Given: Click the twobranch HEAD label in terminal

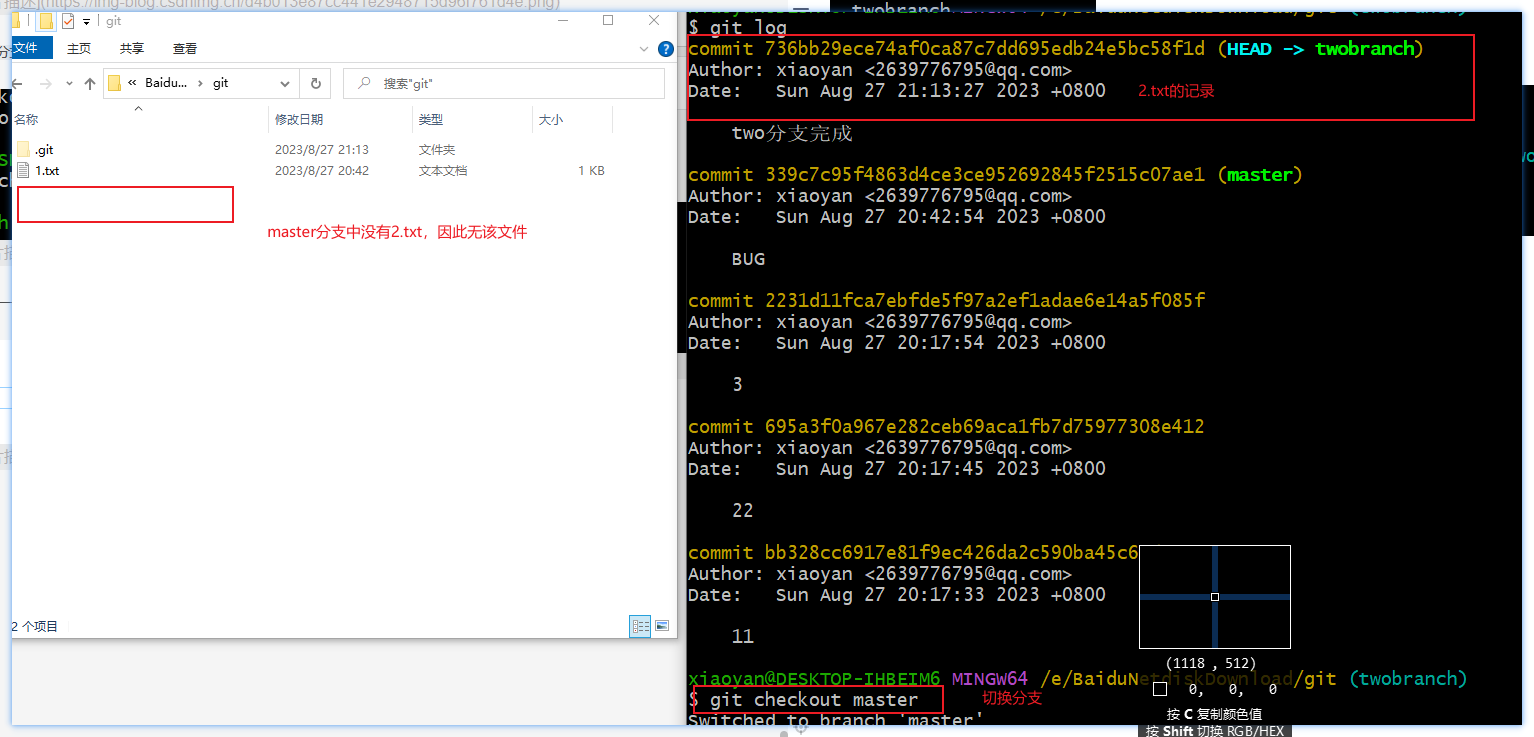Looking at the screenshot, I should coord(1365,49).
